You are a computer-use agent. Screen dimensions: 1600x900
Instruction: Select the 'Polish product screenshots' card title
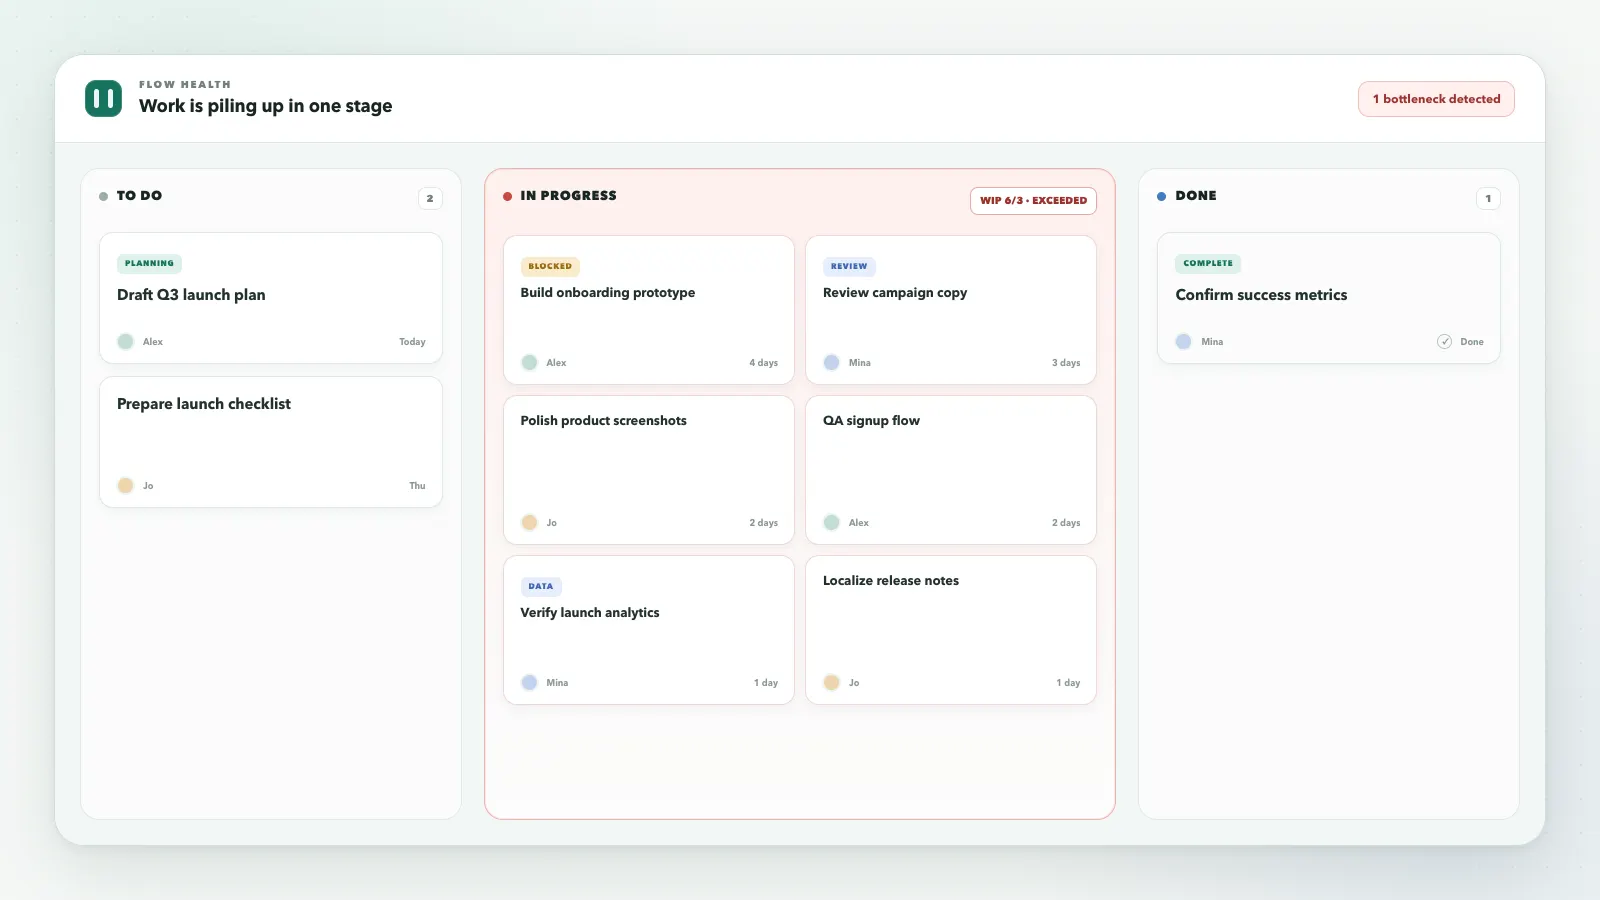coord(603,421)
